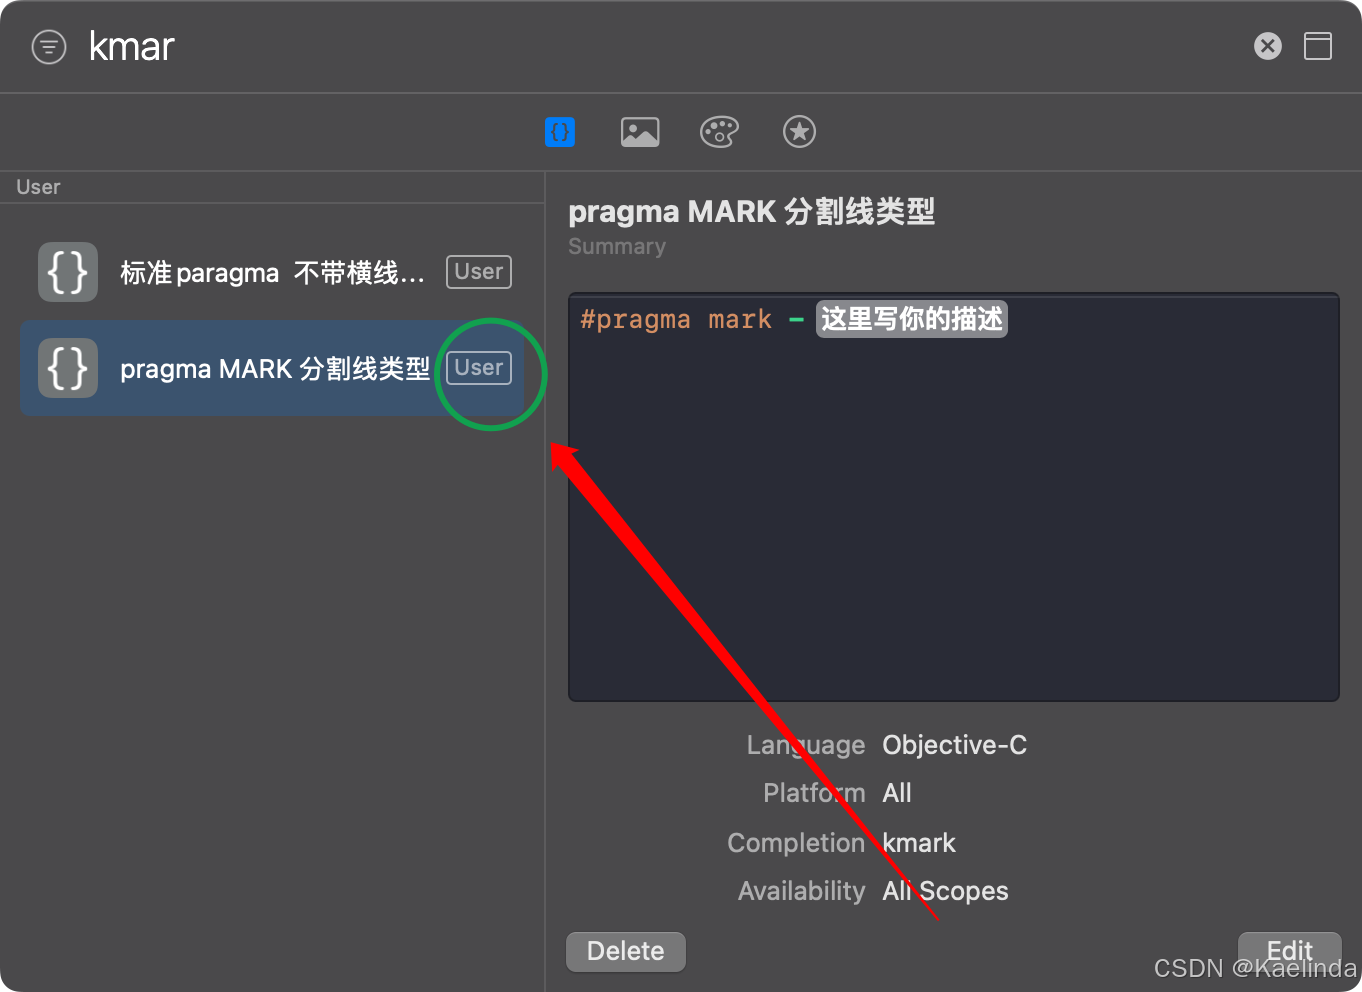
Task: Click the Language value 'Objective-C'
Action: tap(955, 745)
